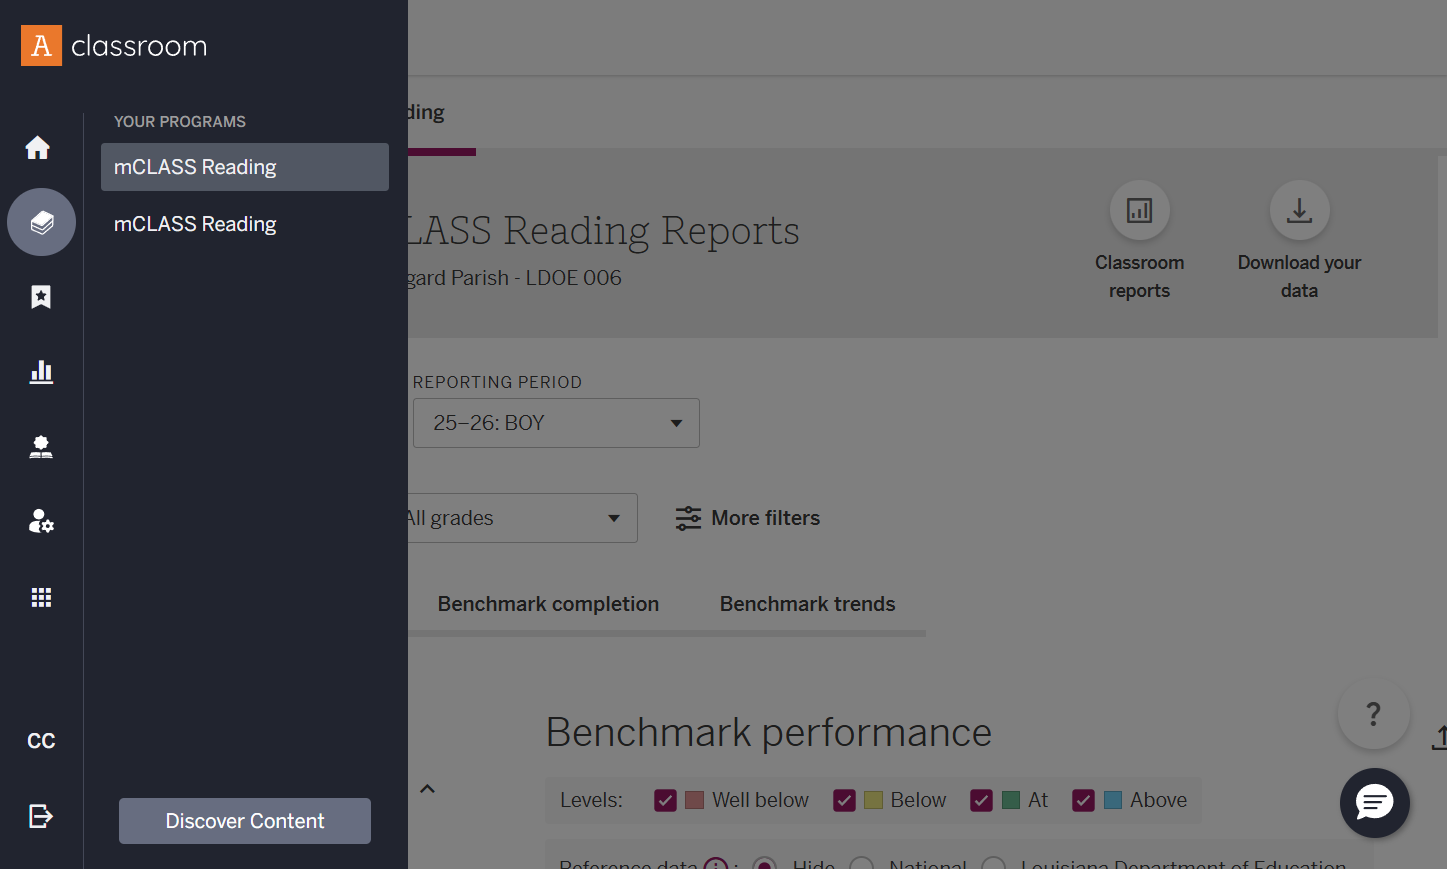Open the Programs stacked-layers sidebar icon
Screen dimensions: 1447x869
[x=41, y=222]
